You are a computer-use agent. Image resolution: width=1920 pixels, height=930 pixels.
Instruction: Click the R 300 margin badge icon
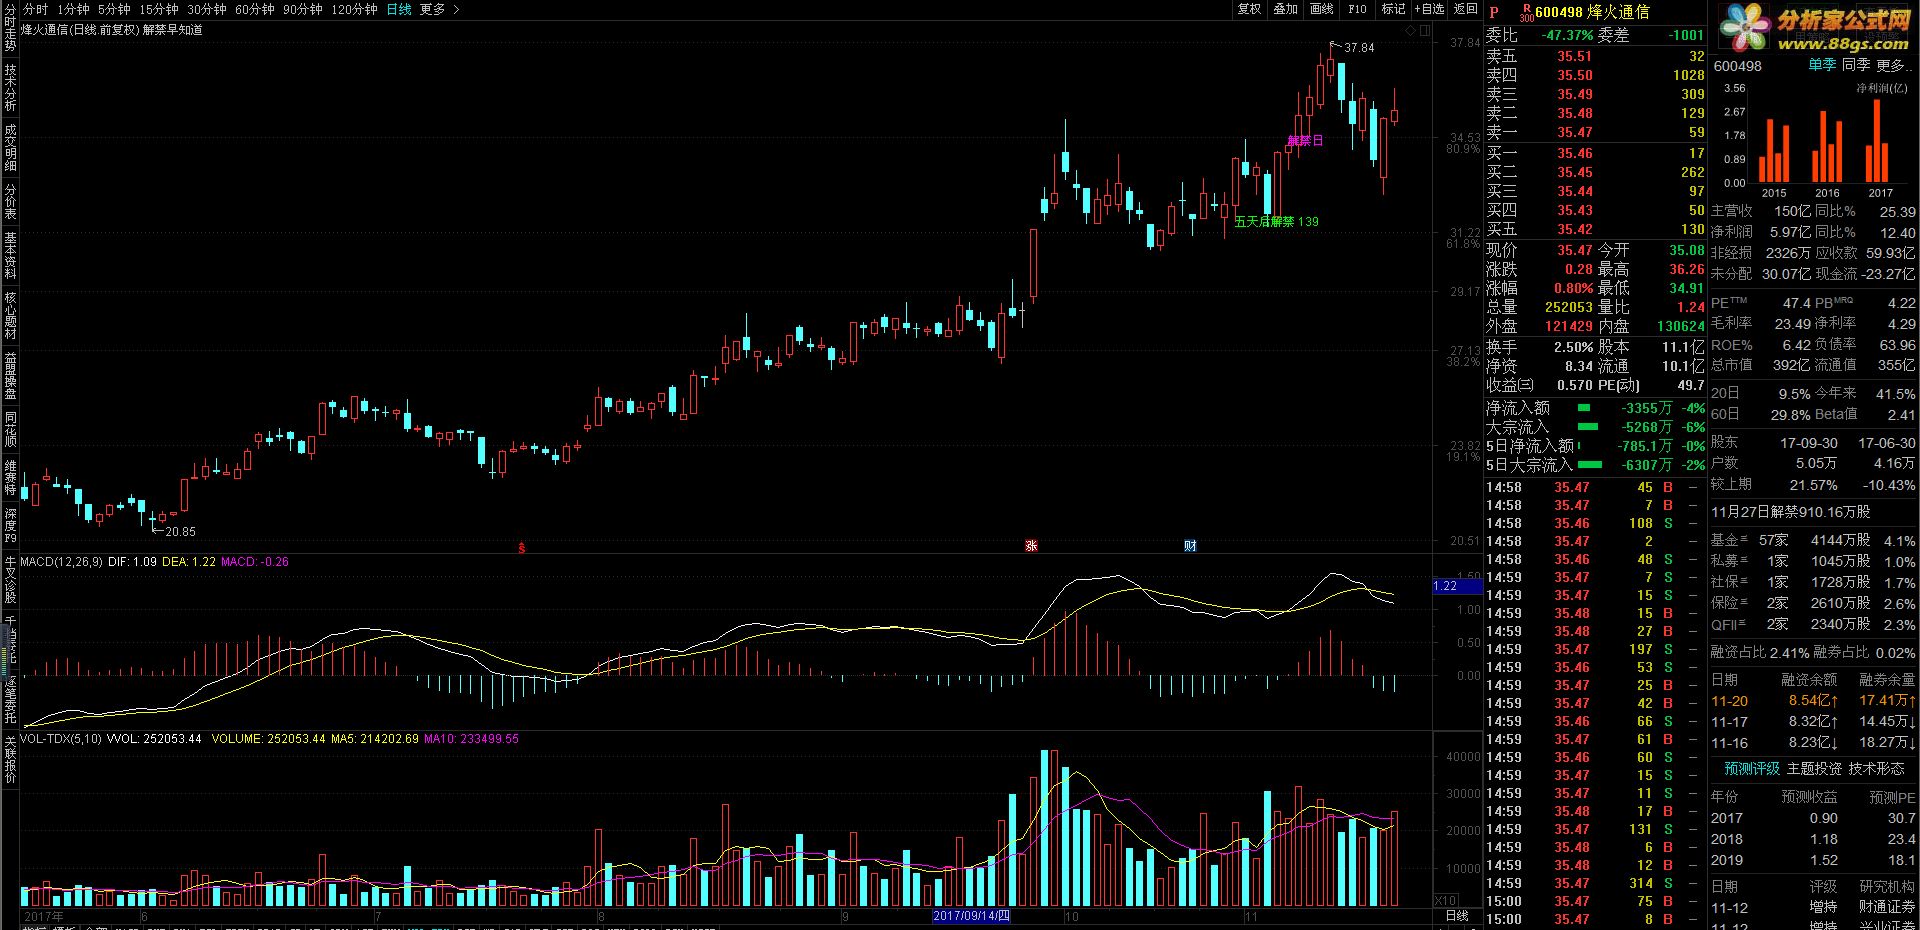(1526, 12)
